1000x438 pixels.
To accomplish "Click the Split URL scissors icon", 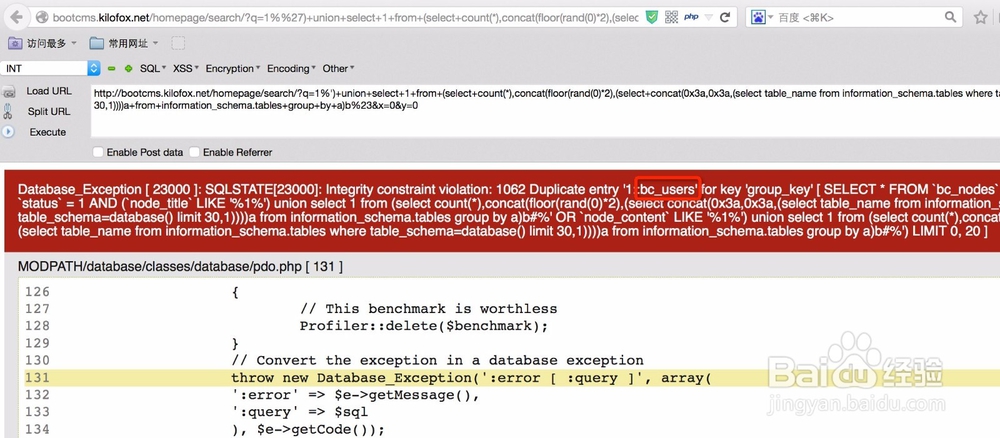I will pos(8,112).
